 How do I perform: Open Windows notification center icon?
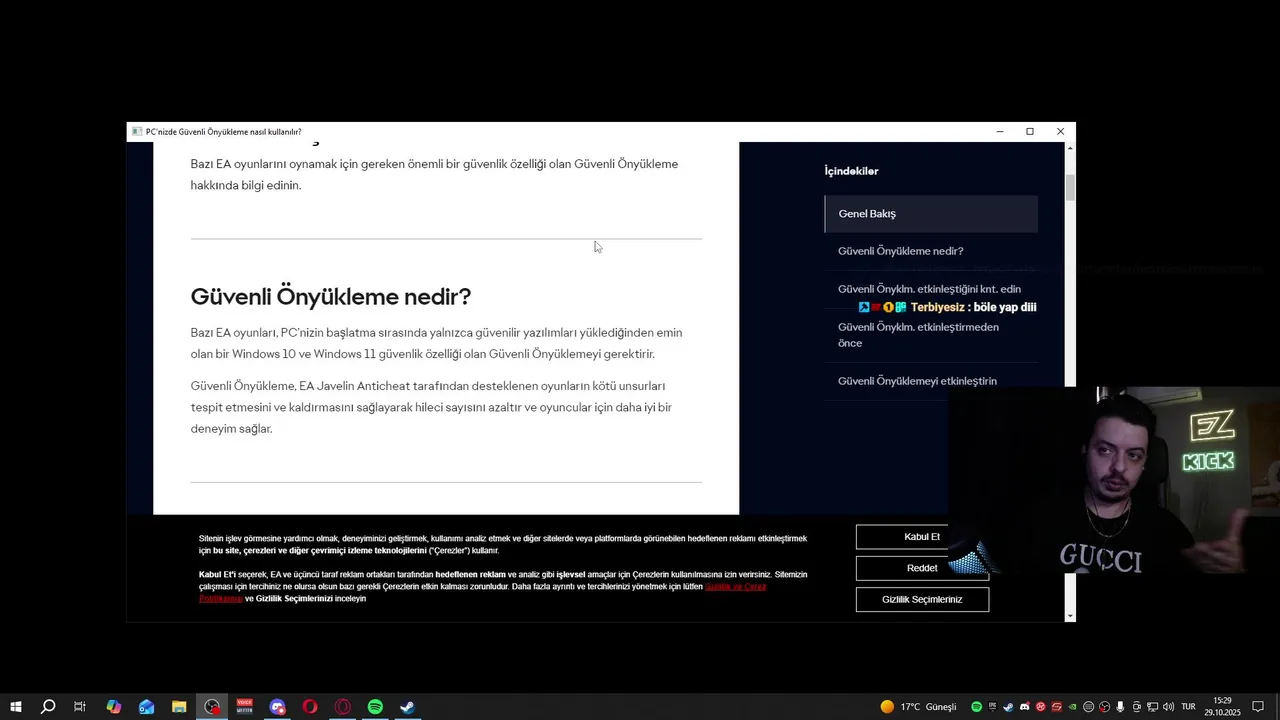tap(1258, 707)
